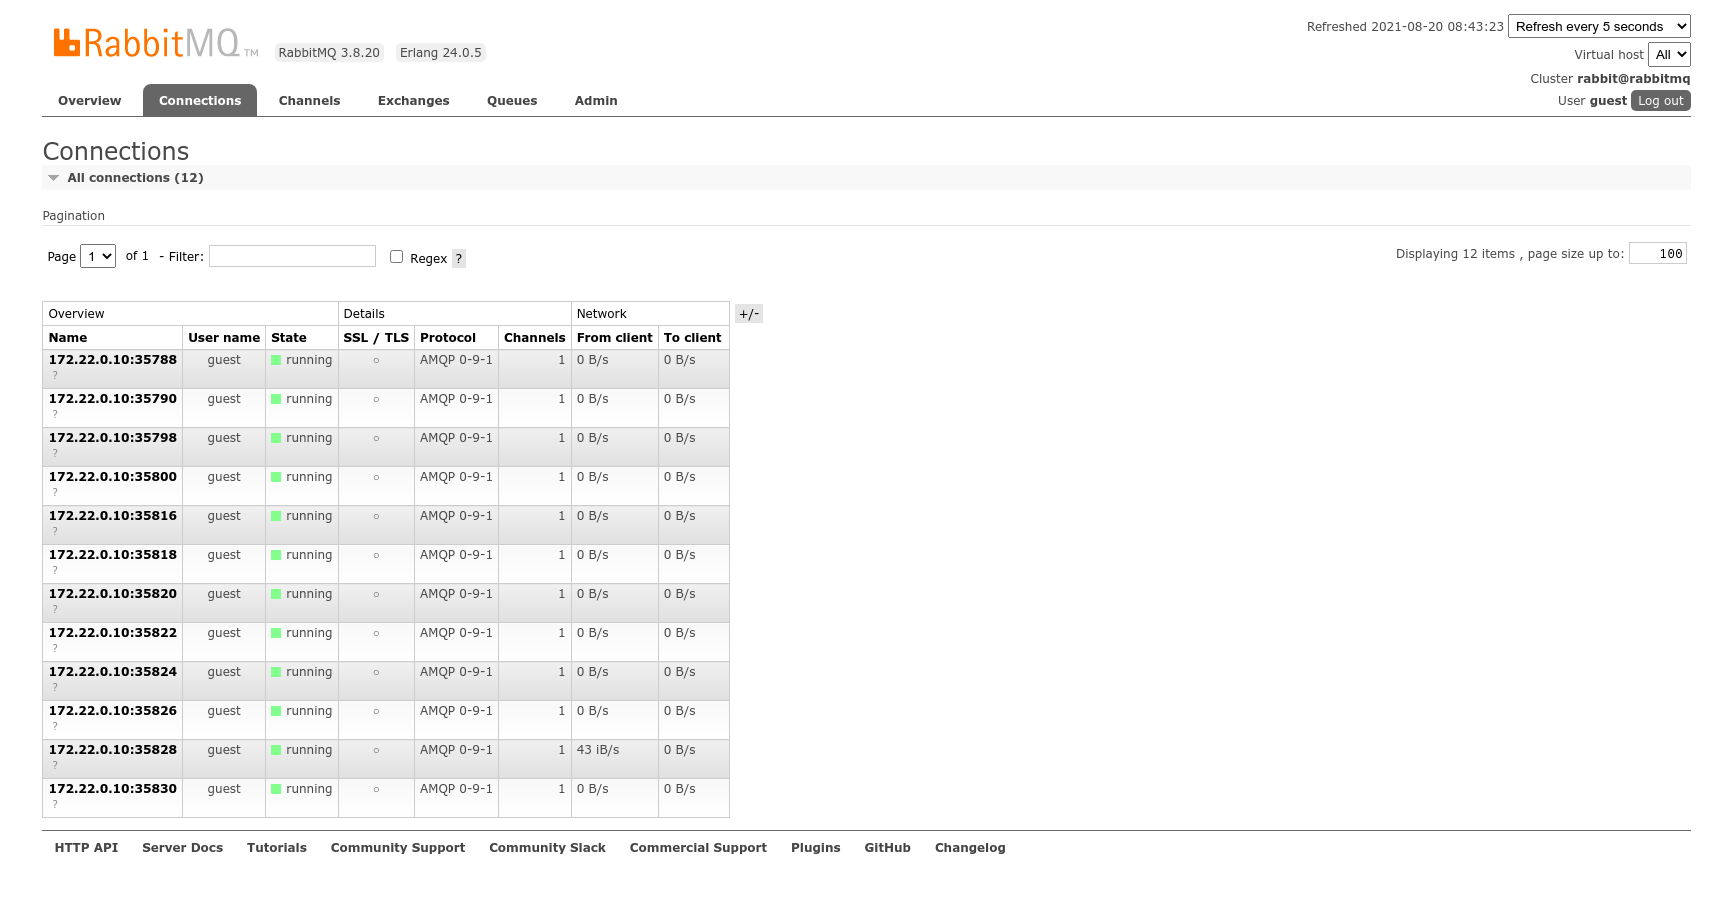Image resolution: width=1730 pixels, height=907 pixels.
Task: Select the Connections tab
Action: pyautogui.click(x=200, y=101)
